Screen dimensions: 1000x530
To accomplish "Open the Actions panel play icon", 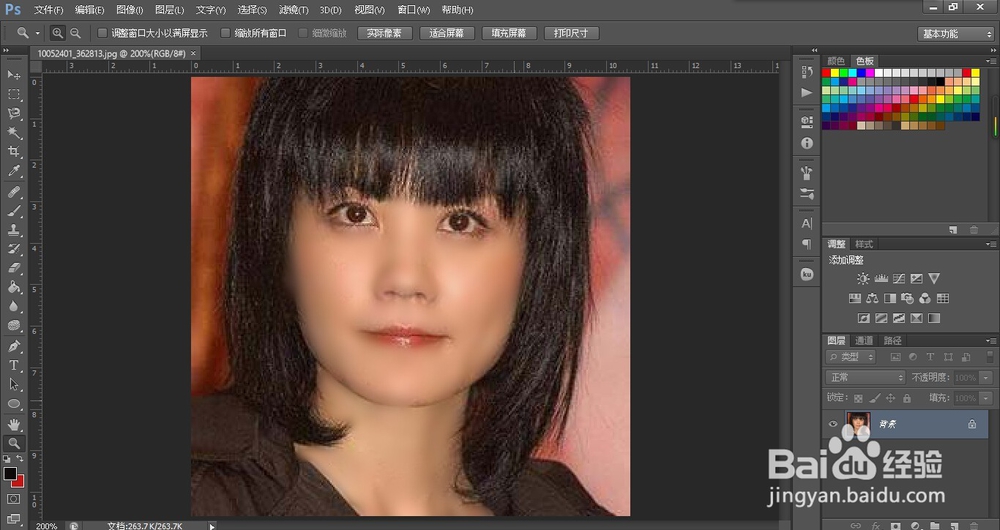I will pos(807,92).
